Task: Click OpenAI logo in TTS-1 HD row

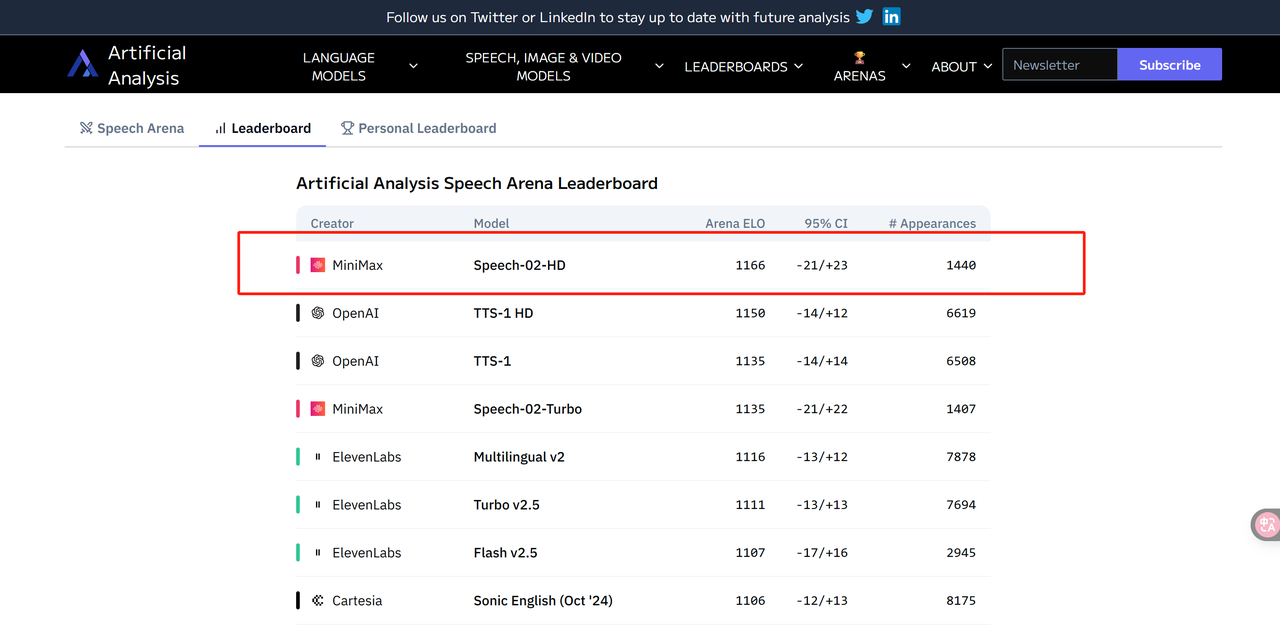Action: pyautogui.click(x=318, y=313)
